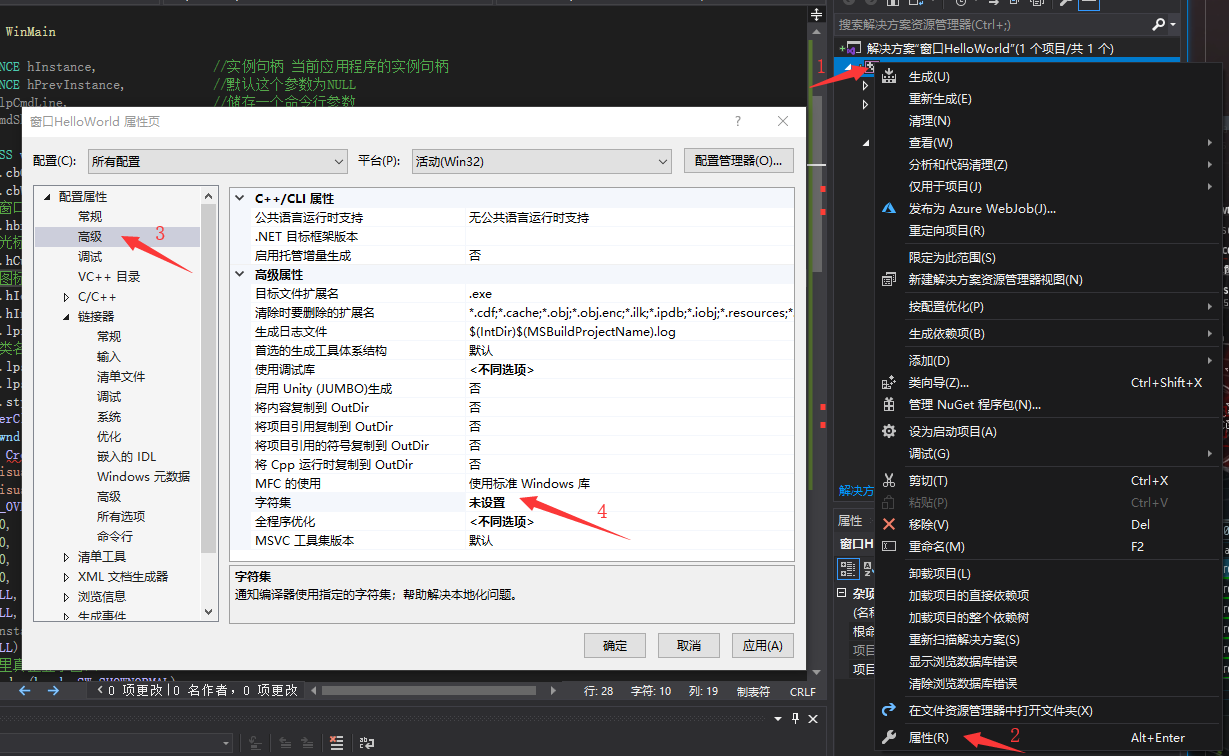Click the wrench icon next to 属性(R)
Screen dimensions: 1229x756
pyautogui.click(x=888, y=738)
